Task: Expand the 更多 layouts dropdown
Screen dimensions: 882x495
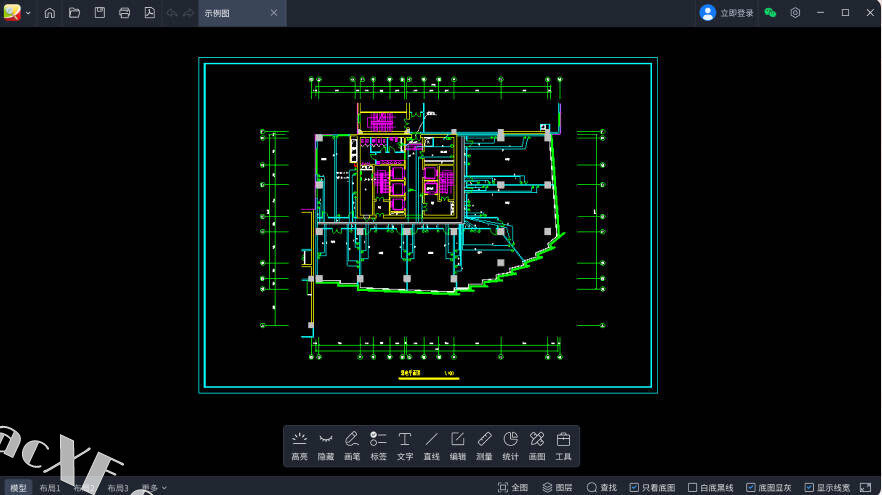Action: [154, 488]
